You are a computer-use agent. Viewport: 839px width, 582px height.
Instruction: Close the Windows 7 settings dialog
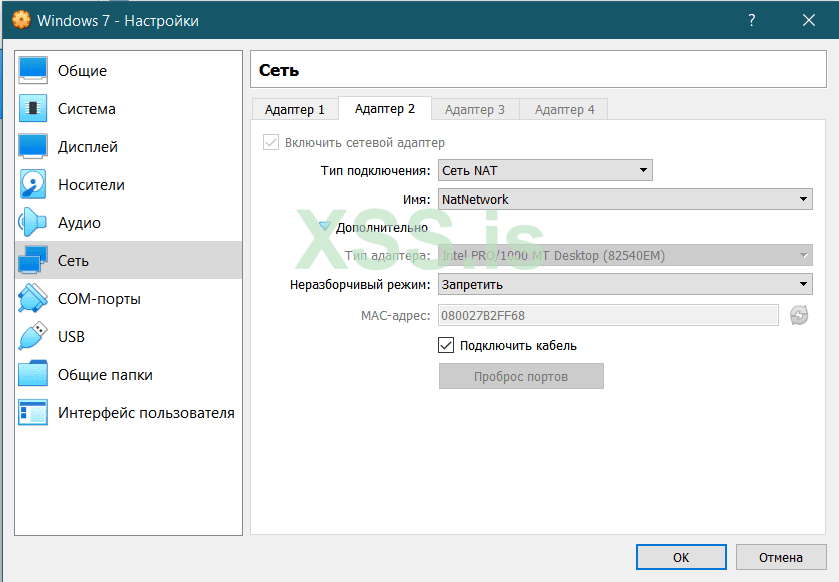pos(809,20)
